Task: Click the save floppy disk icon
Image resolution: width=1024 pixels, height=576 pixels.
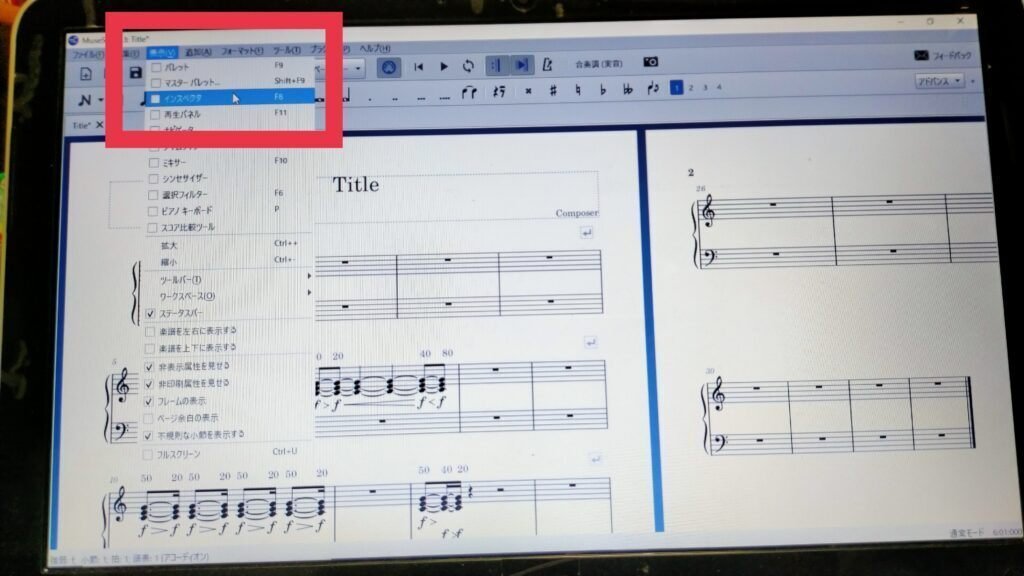Action: coord(135,73)
